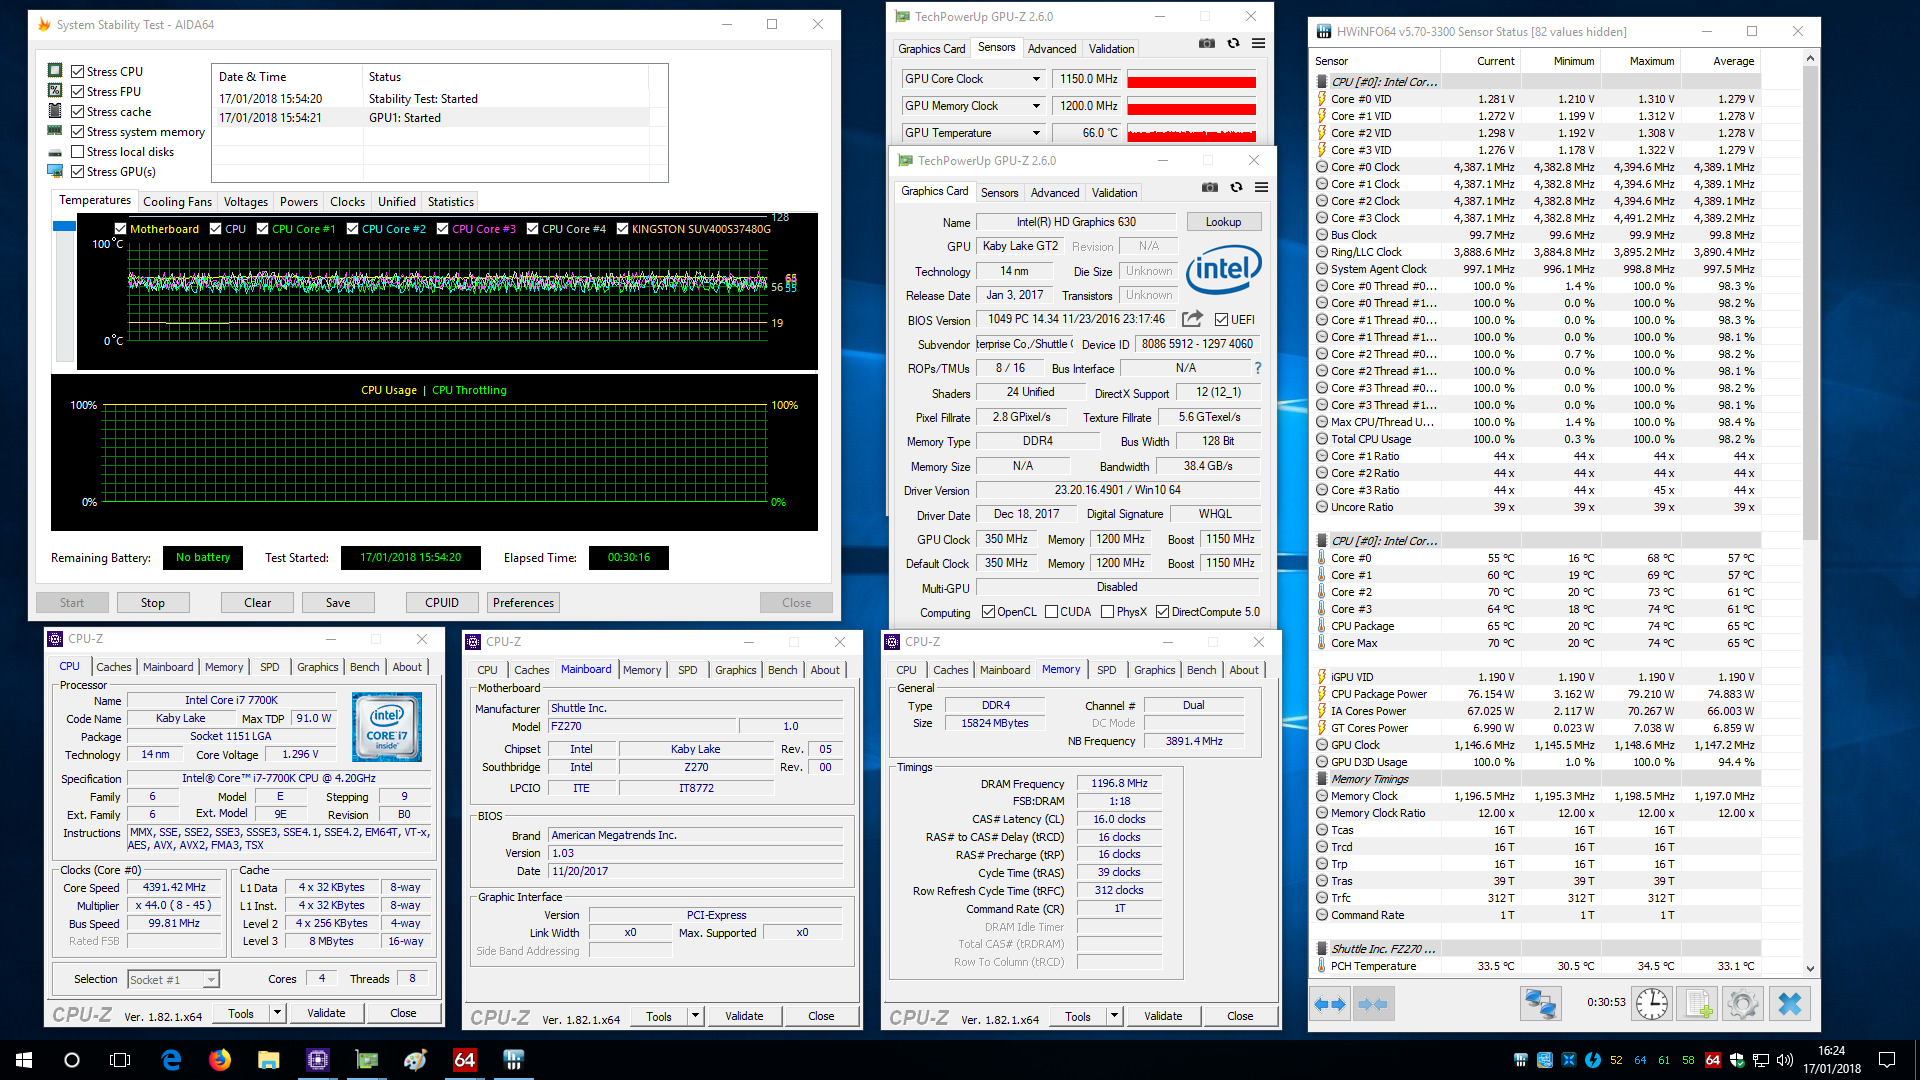Click AIDA64 taskbar icon
The image size is (1920, 1080).
(465, 1060)
